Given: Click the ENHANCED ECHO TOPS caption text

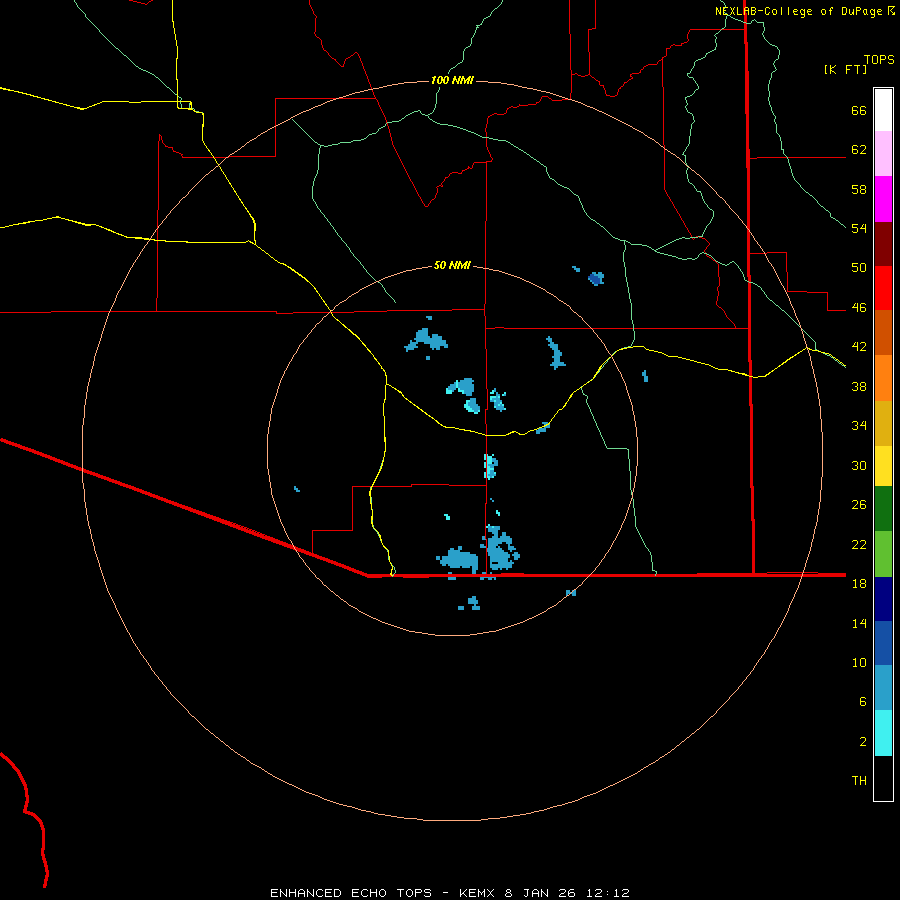Looking at the screenshot, I should tap(351, 893).
